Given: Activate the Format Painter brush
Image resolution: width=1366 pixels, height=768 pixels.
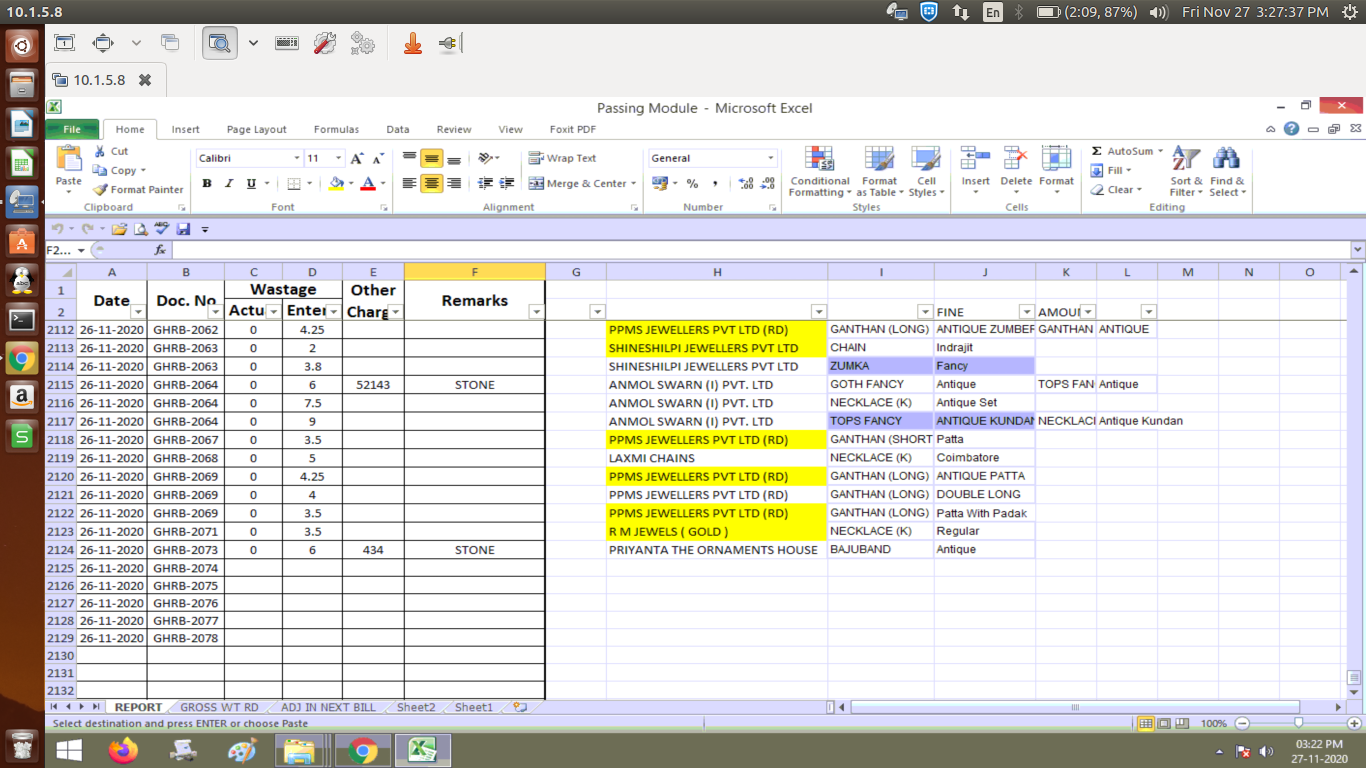Looking at the screenshot, I should click(139, 189).
